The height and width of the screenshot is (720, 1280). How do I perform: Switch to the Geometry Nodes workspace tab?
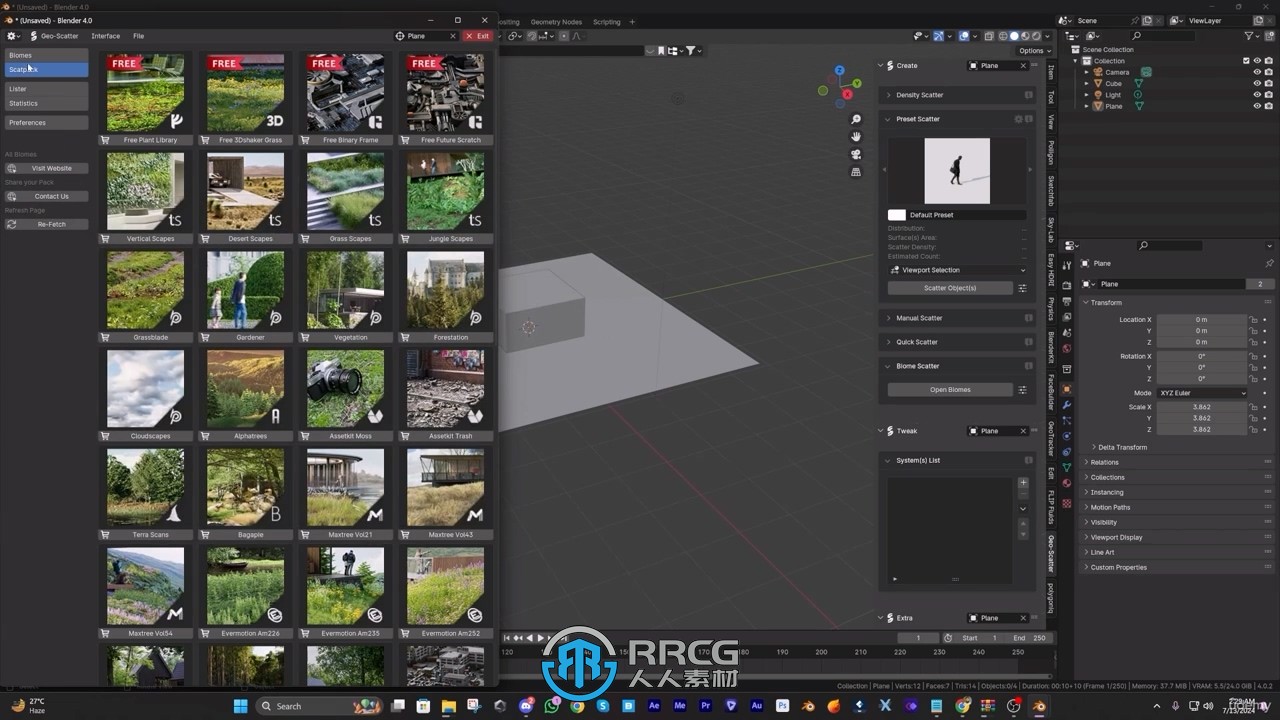pos(556,22)
